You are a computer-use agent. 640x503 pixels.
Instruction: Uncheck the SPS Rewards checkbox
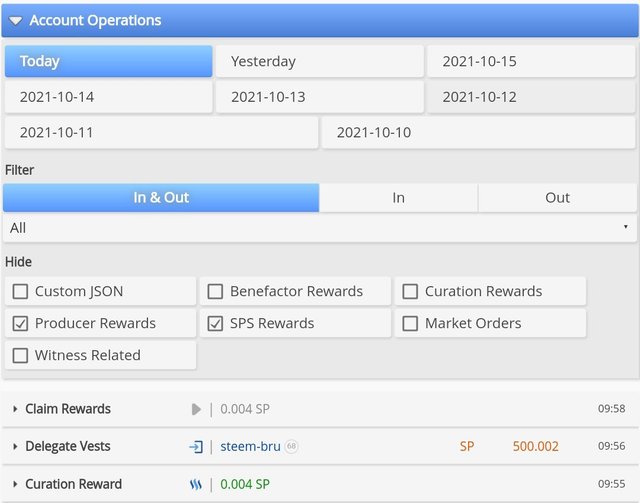pyautogui.click(x=215, y=323)
